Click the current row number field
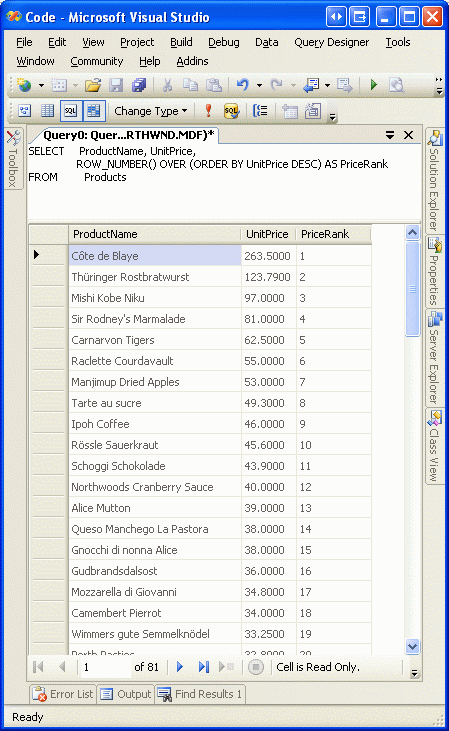Viewport: 449px width, 731px height. pyautogui.click(x=105, y=667)
